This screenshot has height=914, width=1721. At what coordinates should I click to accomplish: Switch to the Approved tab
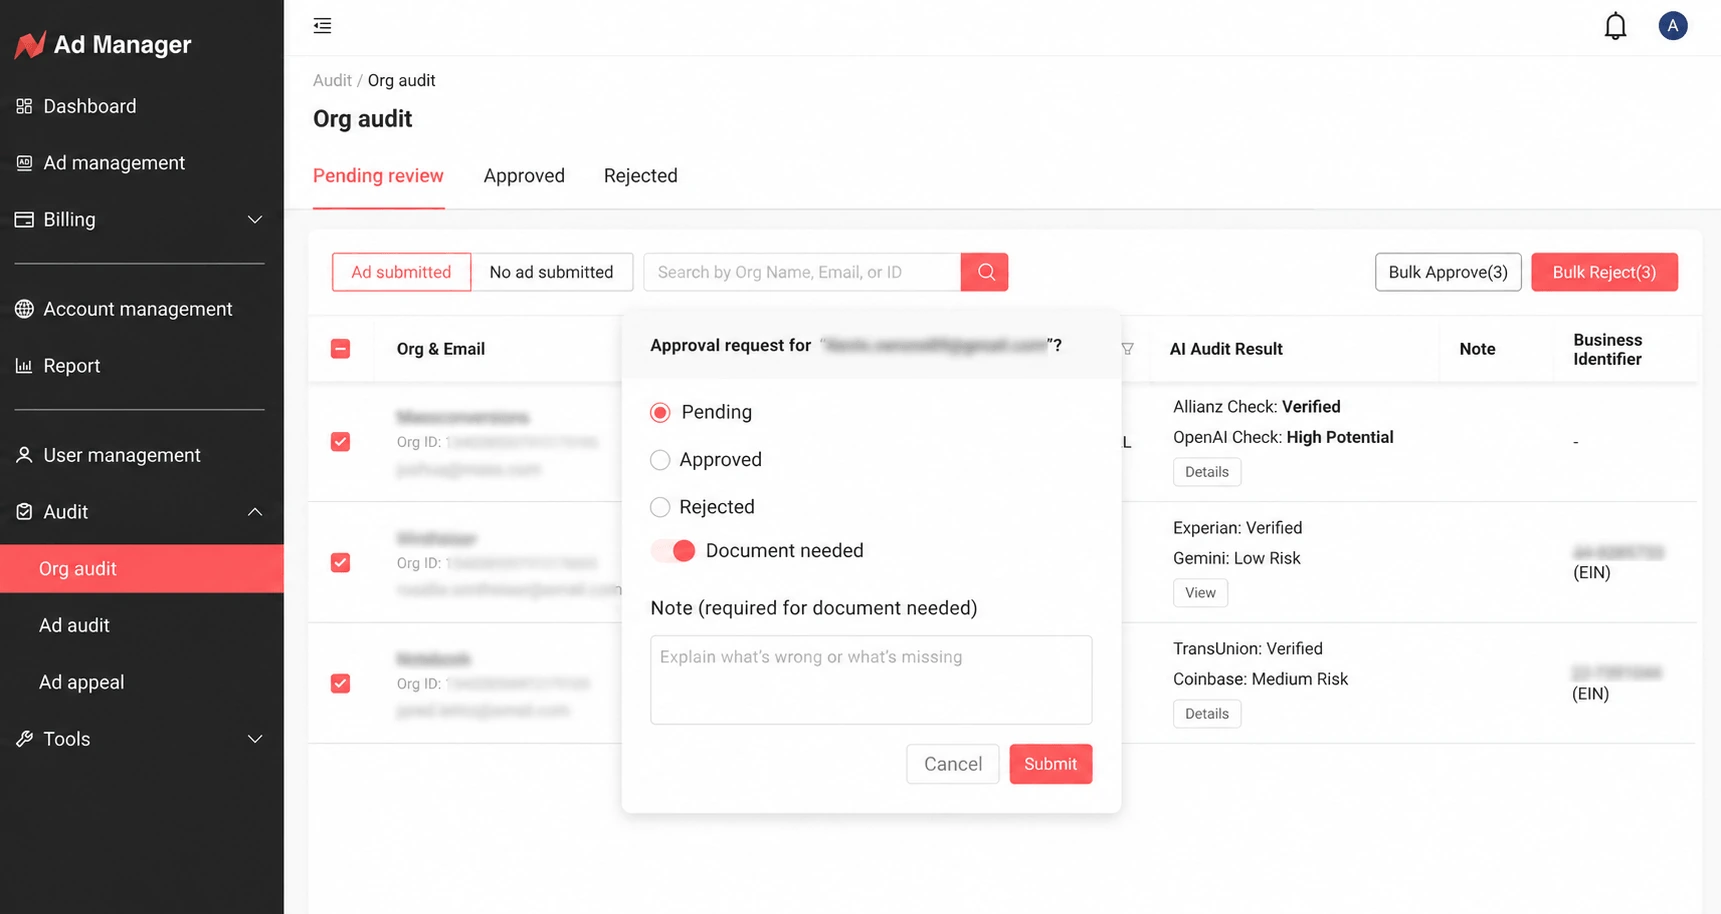[524, 176]
